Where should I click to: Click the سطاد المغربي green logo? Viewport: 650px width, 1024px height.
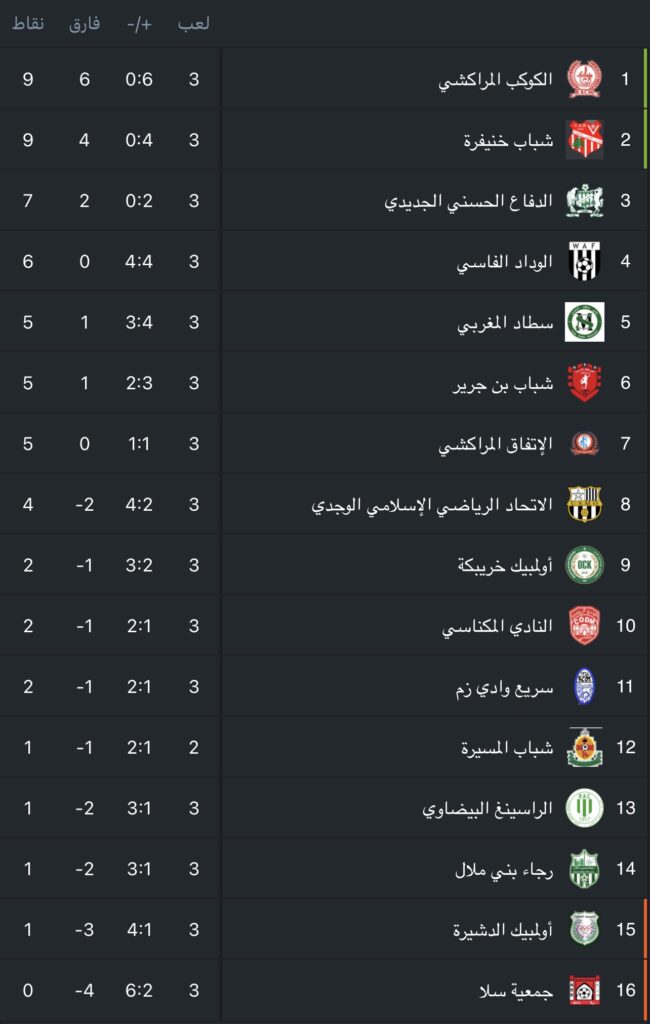pyautogui.click(x=584, y=322)
